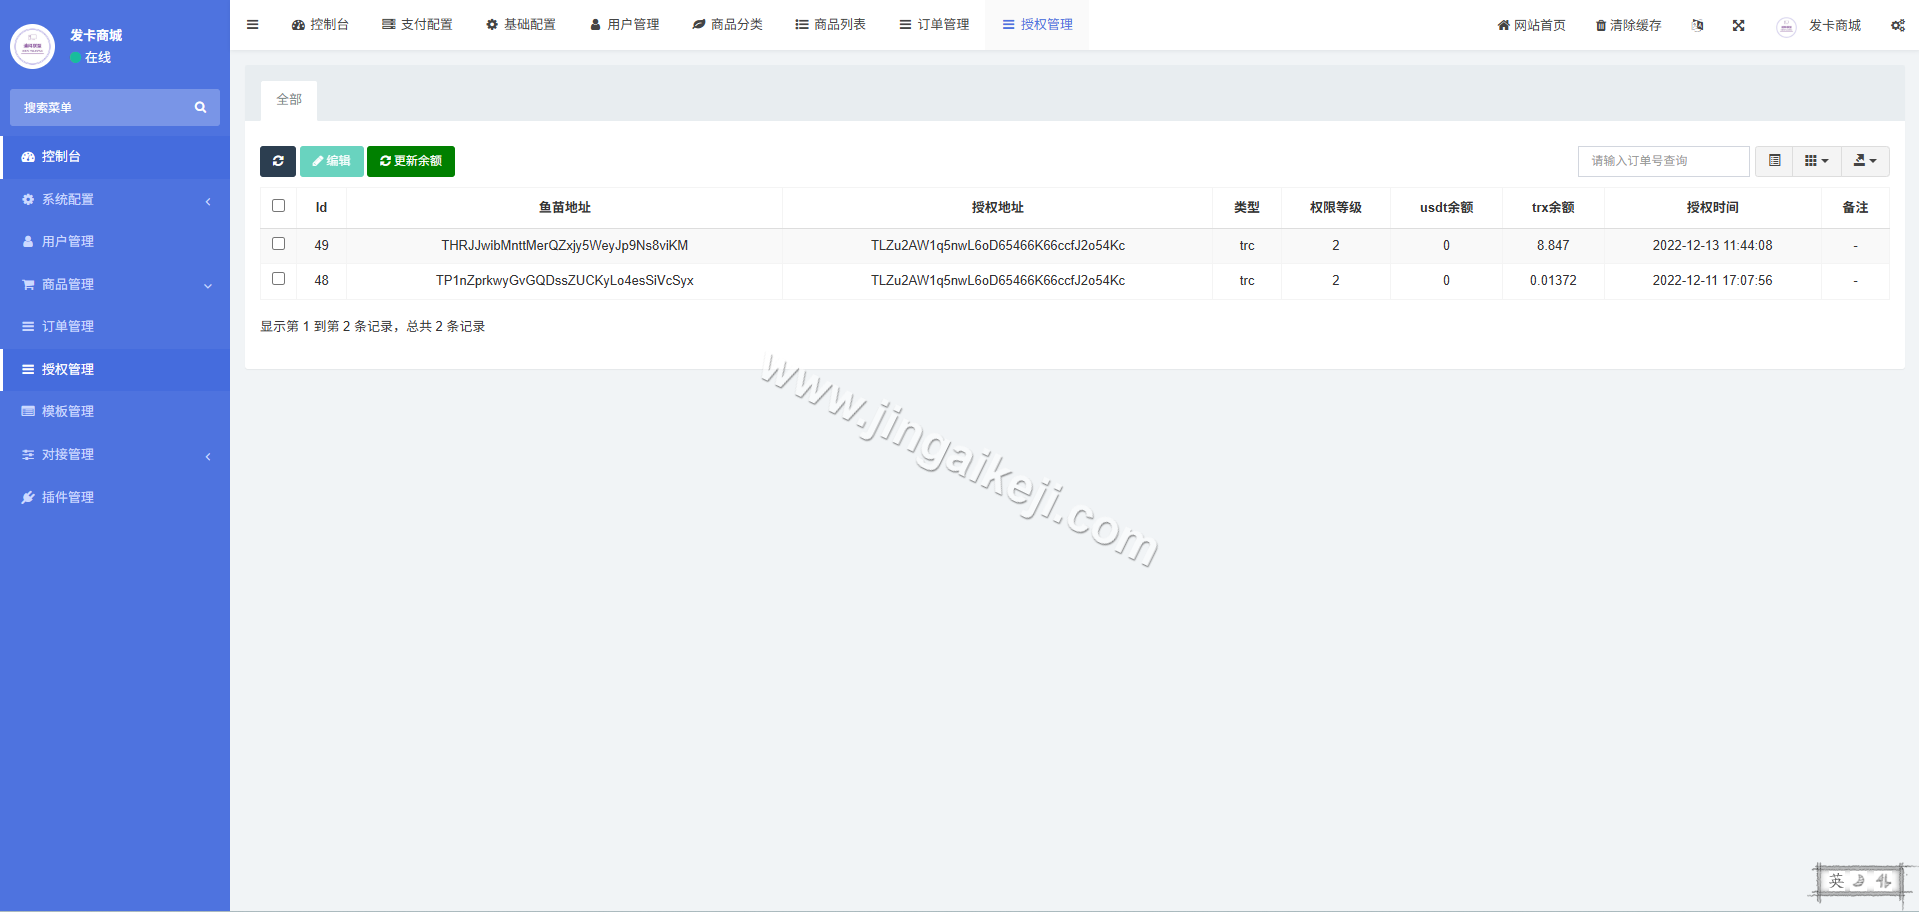Switch to the 订单管理 tab
Image resolution: width=1919 pixels, height=912 pixels.
click(x=934, y=24)
